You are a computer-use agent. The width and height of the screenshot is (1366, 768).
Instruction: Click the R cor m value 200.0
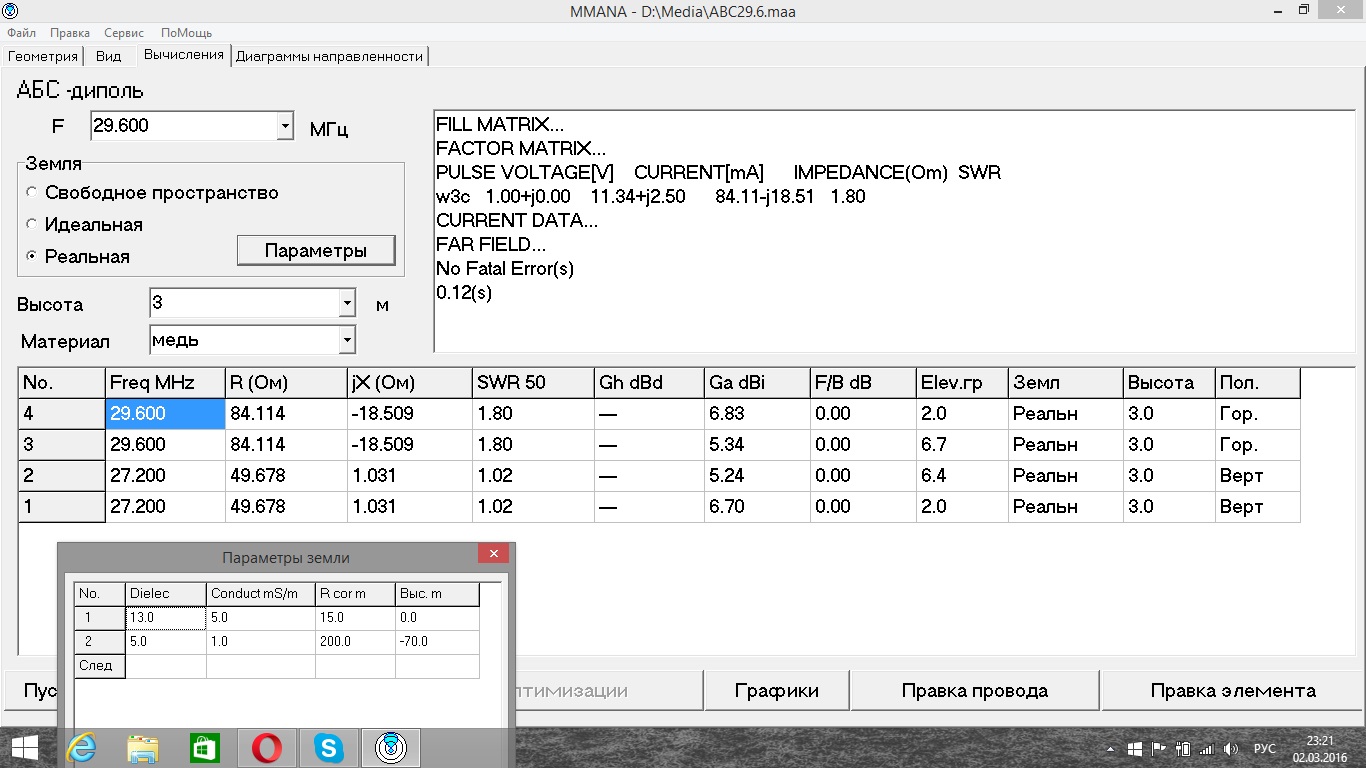[355, 642]
